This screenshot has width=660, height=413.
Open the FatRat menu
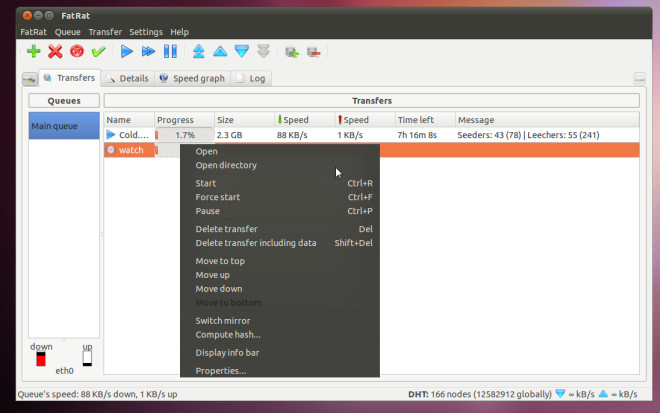click(x=34, y=32)
